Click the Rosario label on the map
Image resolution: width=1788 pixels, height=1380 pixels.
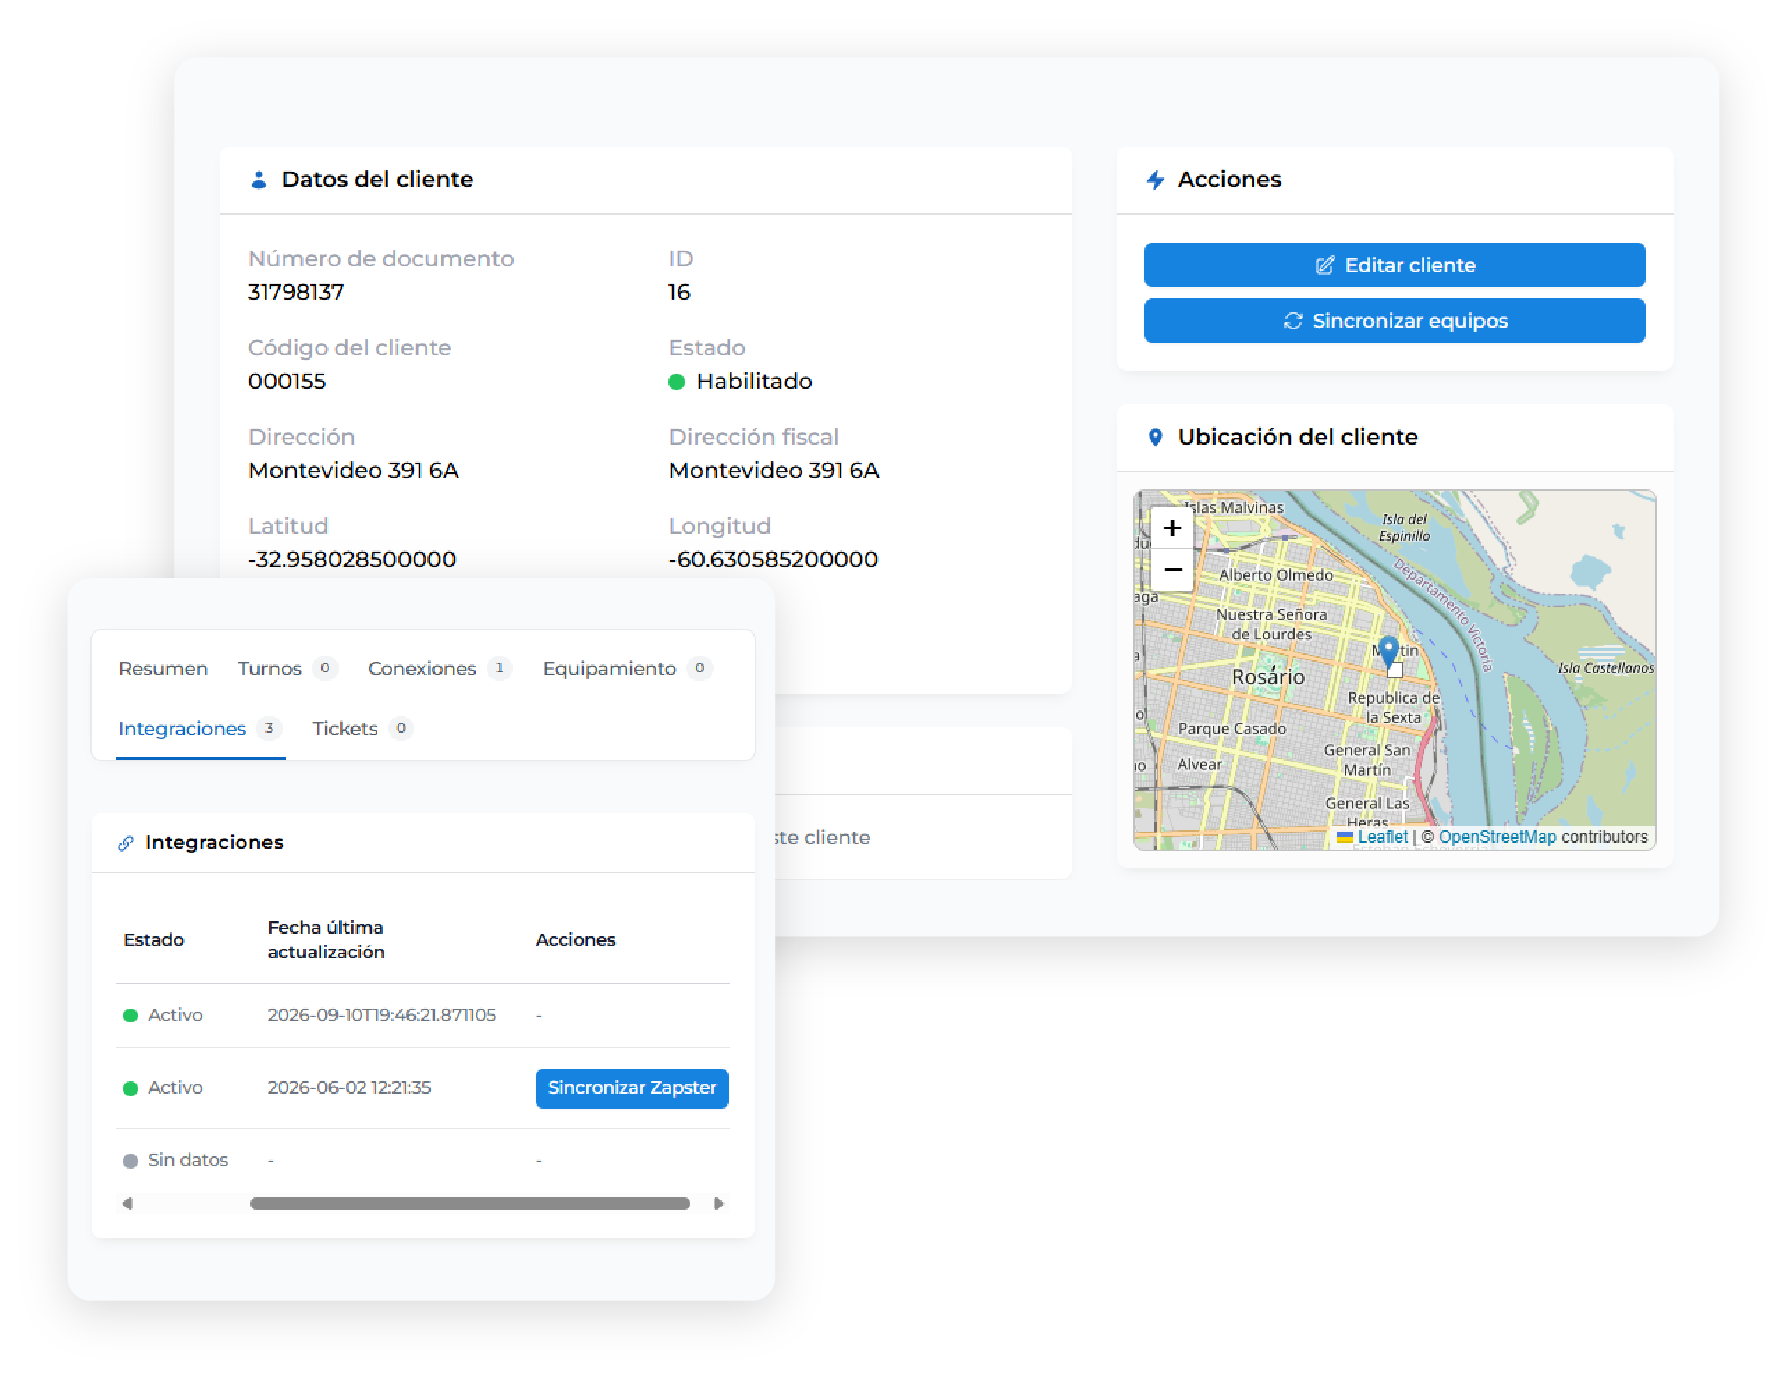coord(1268,677)
